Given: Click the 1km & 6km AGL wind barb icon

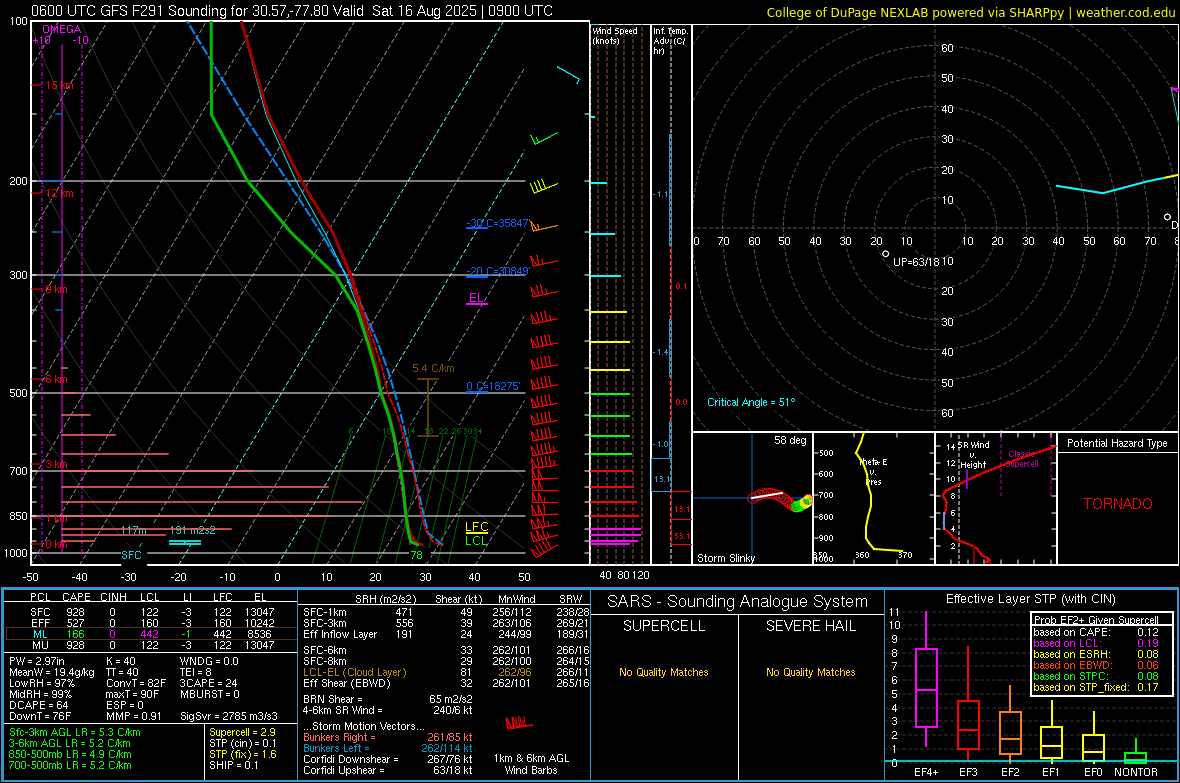Looking at the screenshot, I should (x=519, y=724).
